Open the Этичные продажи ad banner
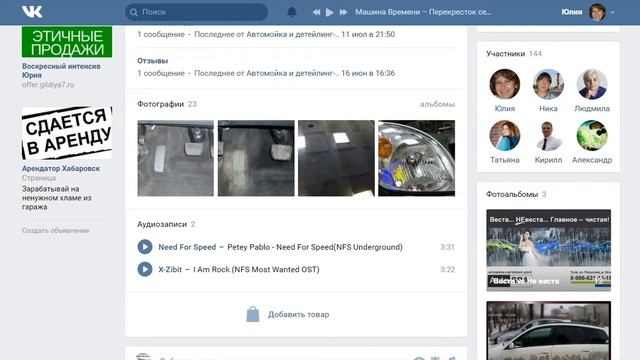 [67, 42]
